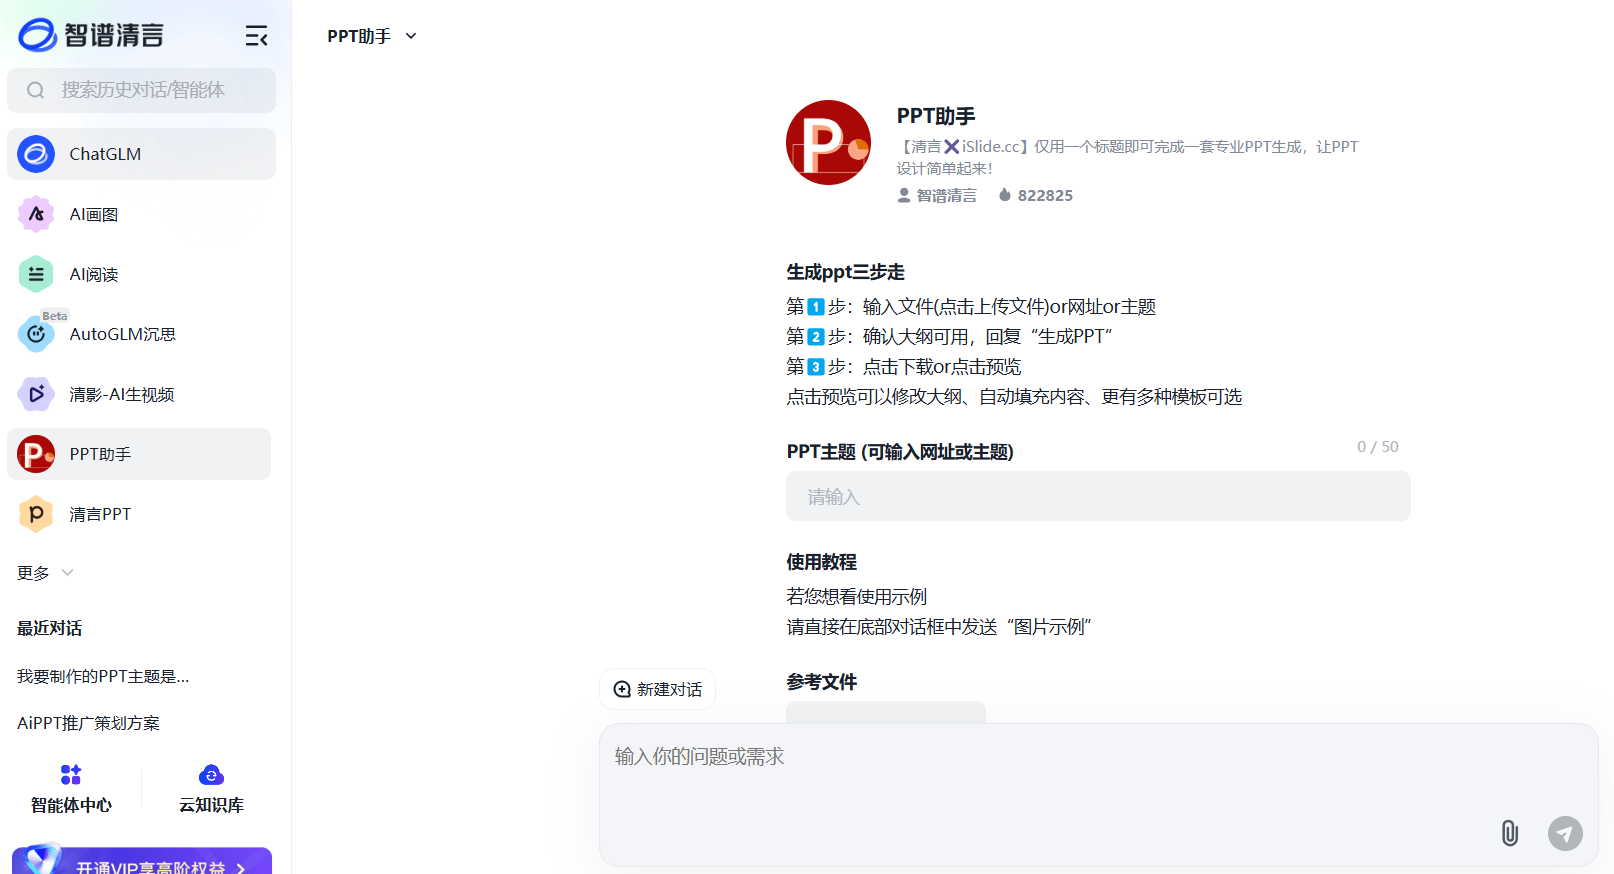Image resolution: width=1614 pixels, height=874 pixels.
Task: Click the PPT主题 input field
Action: pos(1098,497)
